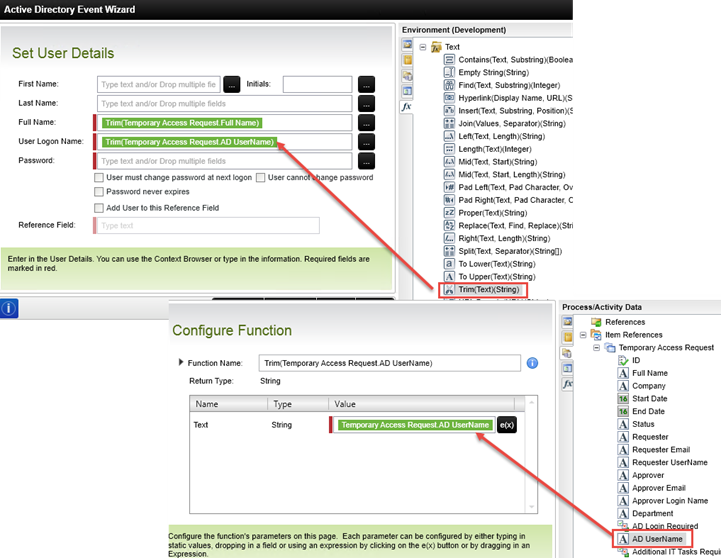Expand the Function Name disclosure arrow

181,362
